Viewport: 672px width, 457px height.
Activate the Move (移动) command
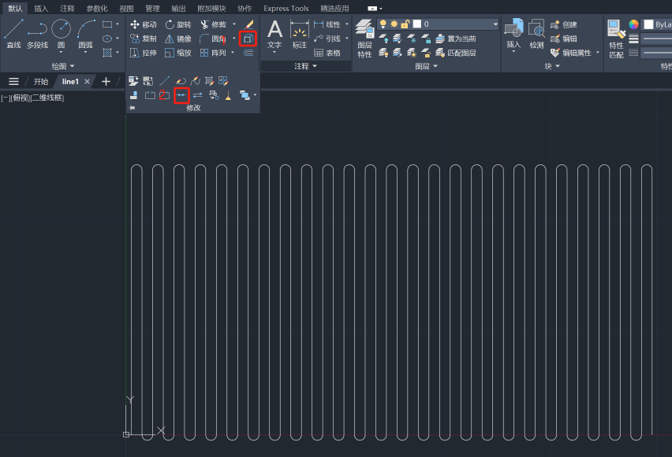click(x=143, y=24)
